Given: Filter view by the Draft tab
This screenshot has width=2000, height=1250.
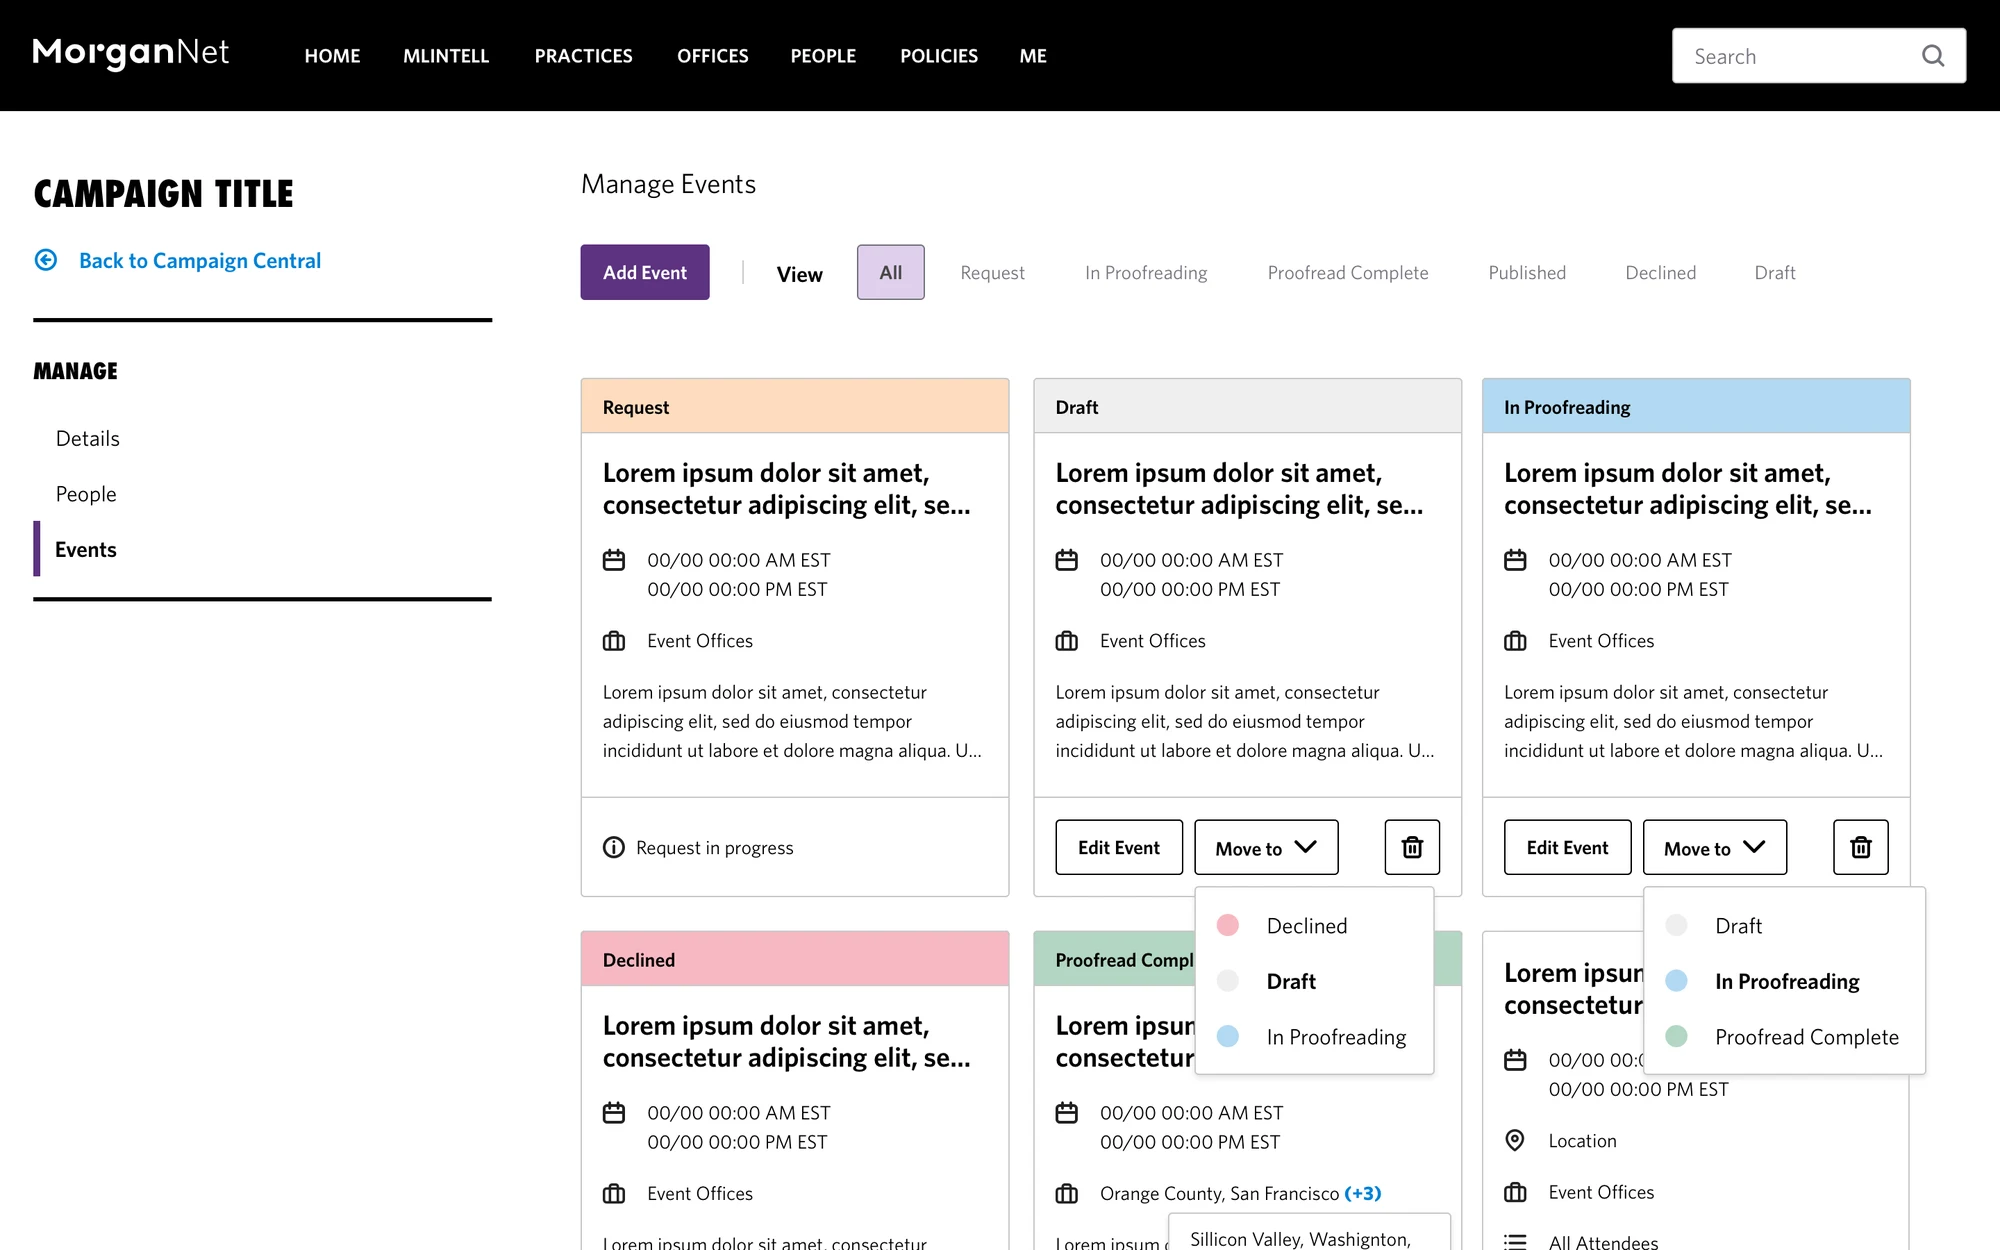Looking at the screenshot, I should point(1775,273).
